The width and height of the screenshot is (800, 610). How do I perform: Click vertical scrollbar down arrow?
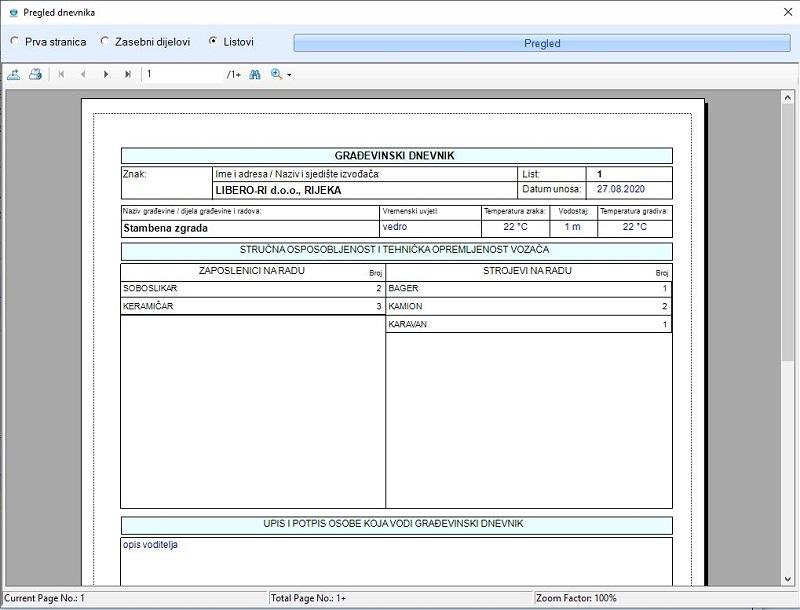(788, 579)
